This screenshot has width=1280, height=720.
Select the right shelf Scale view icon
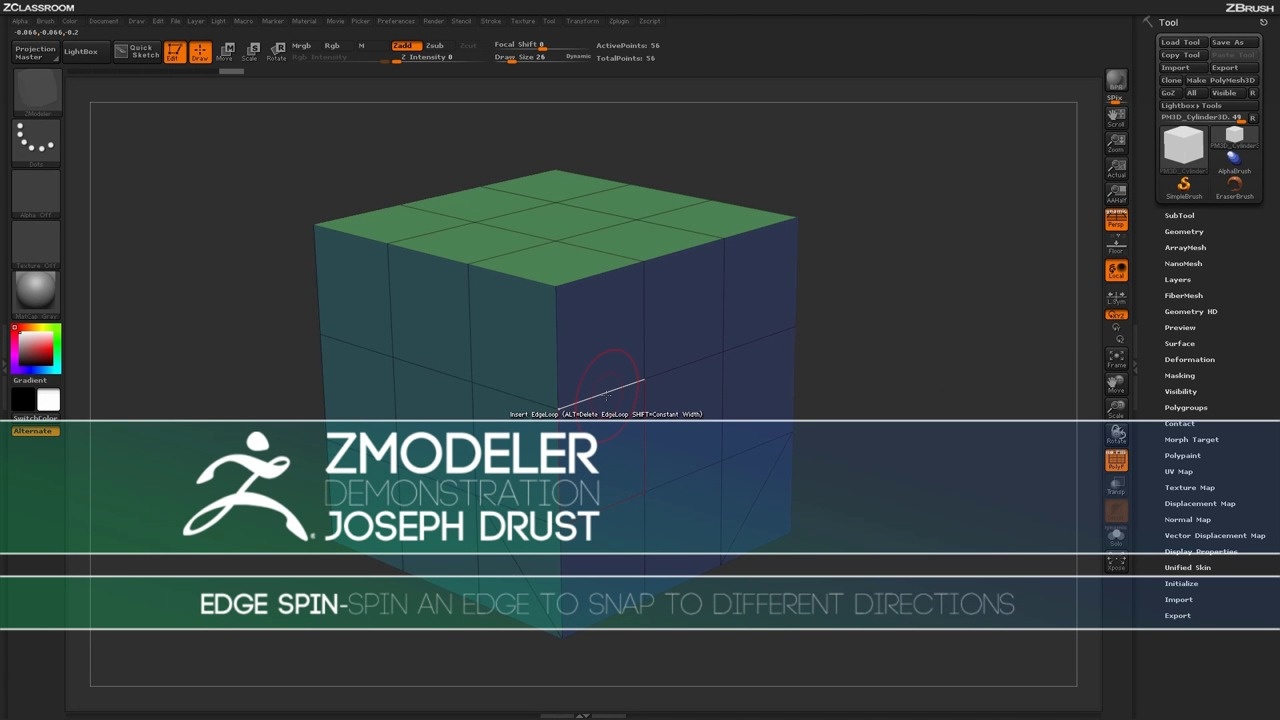[x=1116, y=408]
